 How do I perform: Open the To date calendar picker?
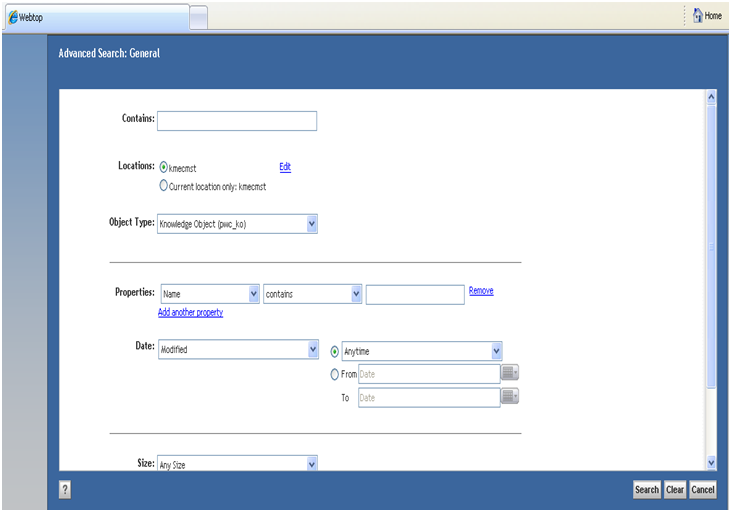pos(510,397)
